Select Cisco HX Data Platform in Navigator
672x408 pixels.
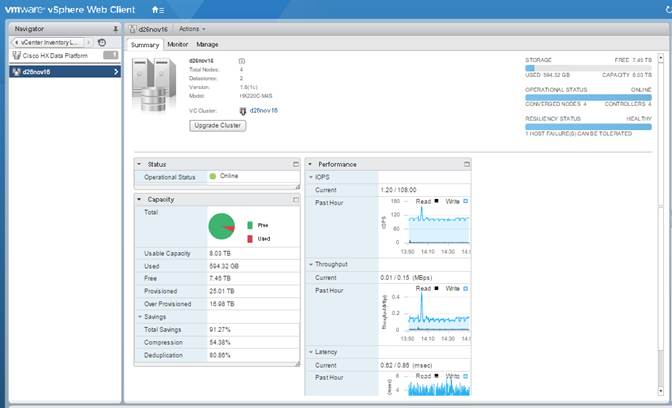tap(65, 55)
